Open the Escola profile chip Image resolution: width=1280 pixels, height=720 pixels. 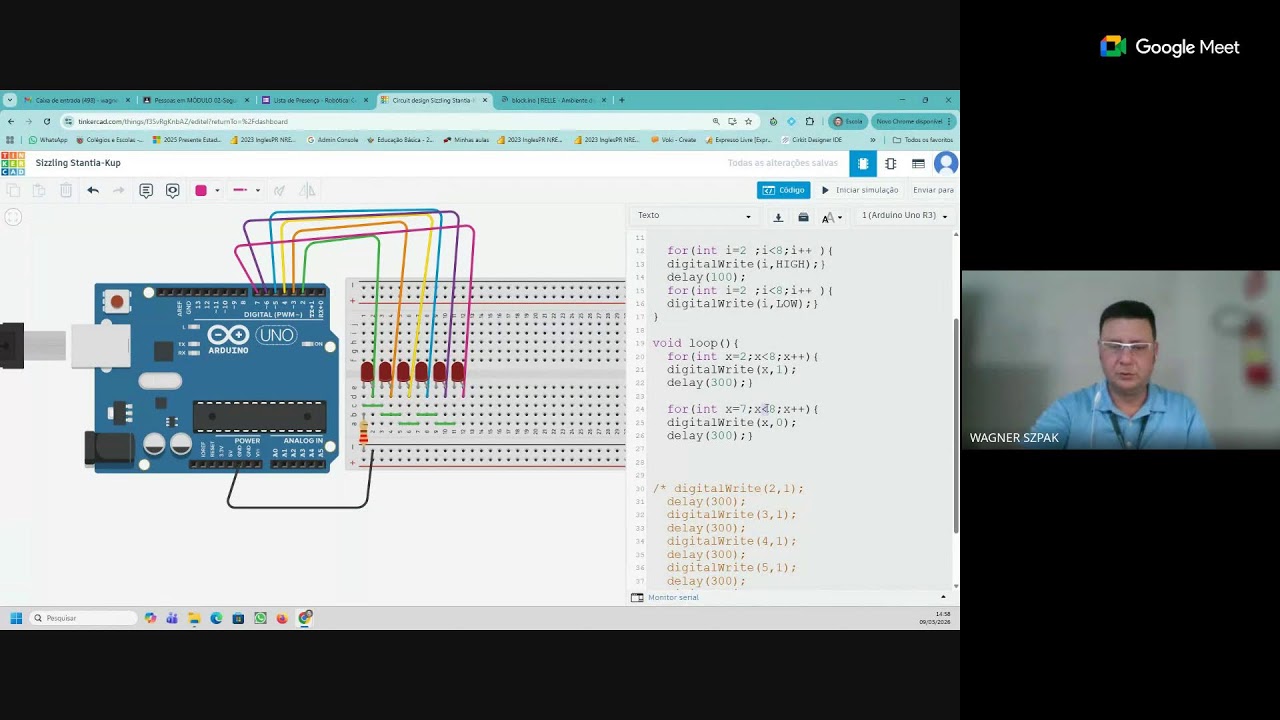pos(848,121)
